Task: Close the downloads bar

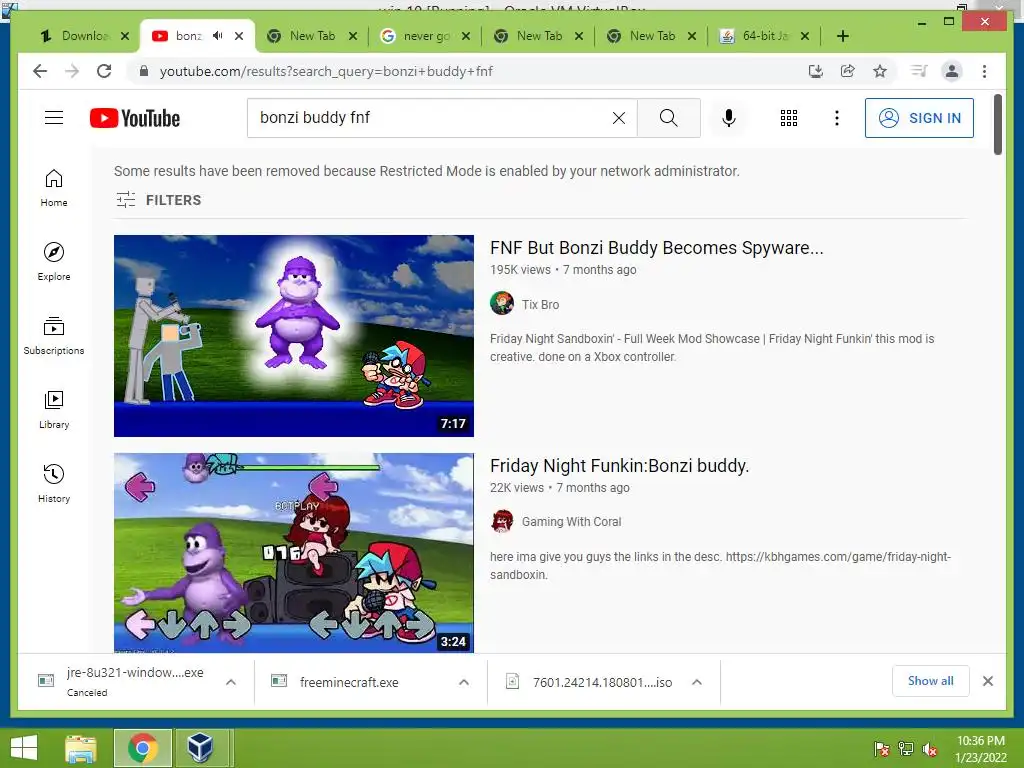Action: click(x=987, y=681)
